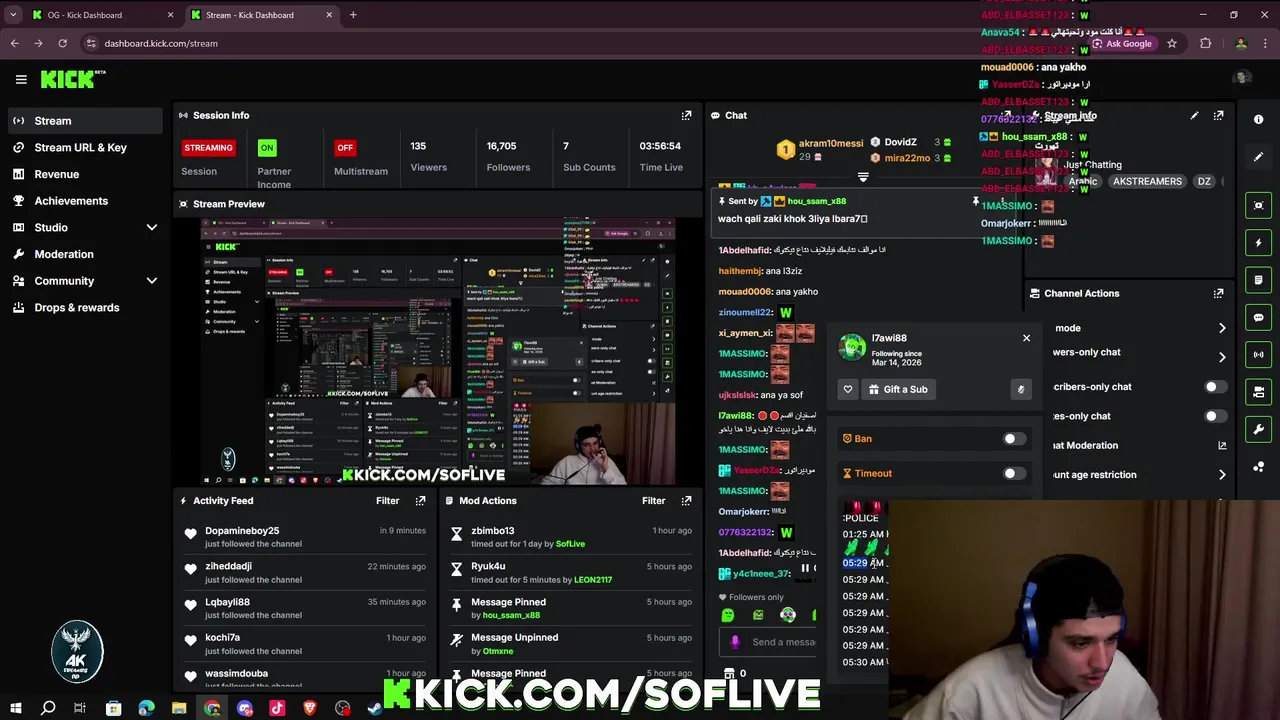1280x720 pixels.
Task: Open the external Chat Moderation link
Action: click(1222, 445)
